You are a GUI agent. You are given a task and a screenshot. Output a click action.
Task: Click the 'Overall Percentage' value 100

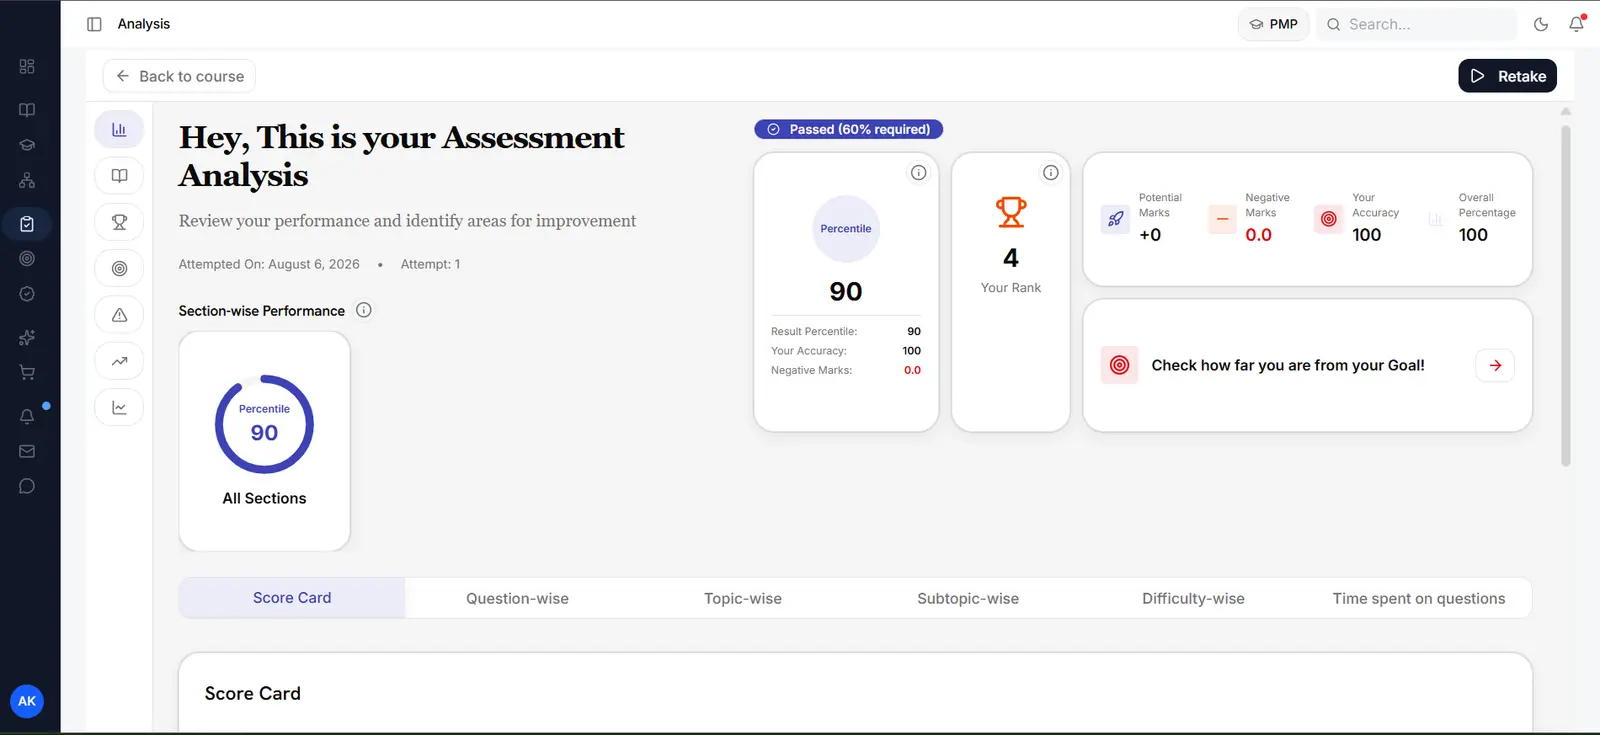pos(1473,235)
